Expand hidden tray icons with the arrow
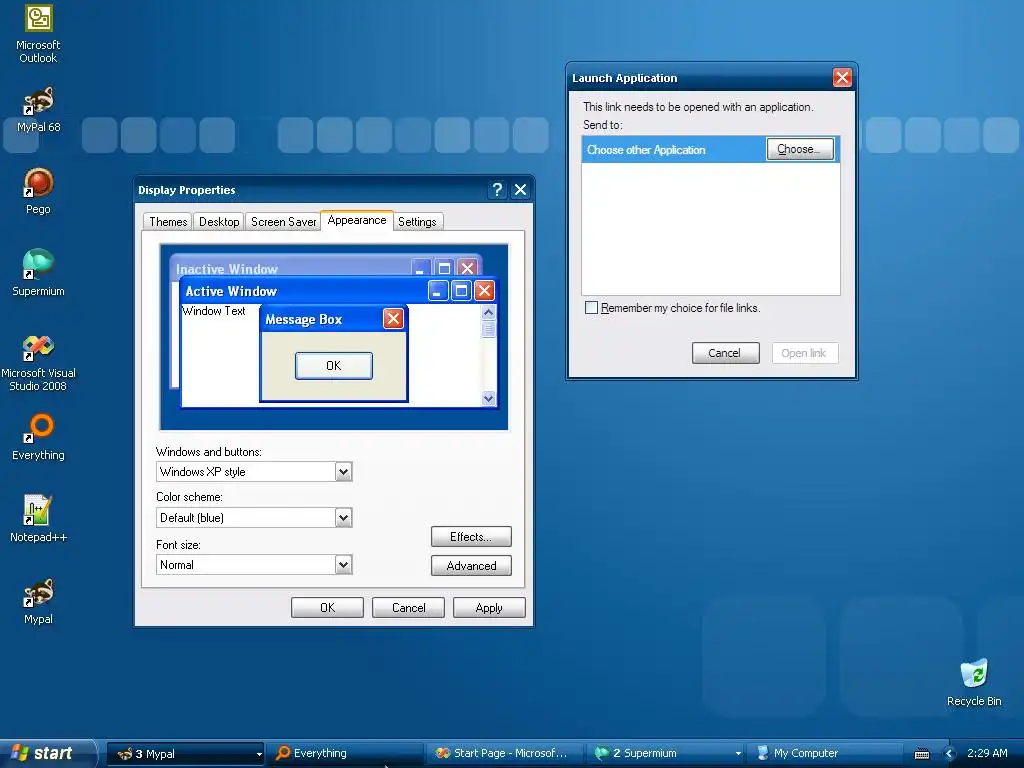The image size is (1024, 768). [950, 754]
